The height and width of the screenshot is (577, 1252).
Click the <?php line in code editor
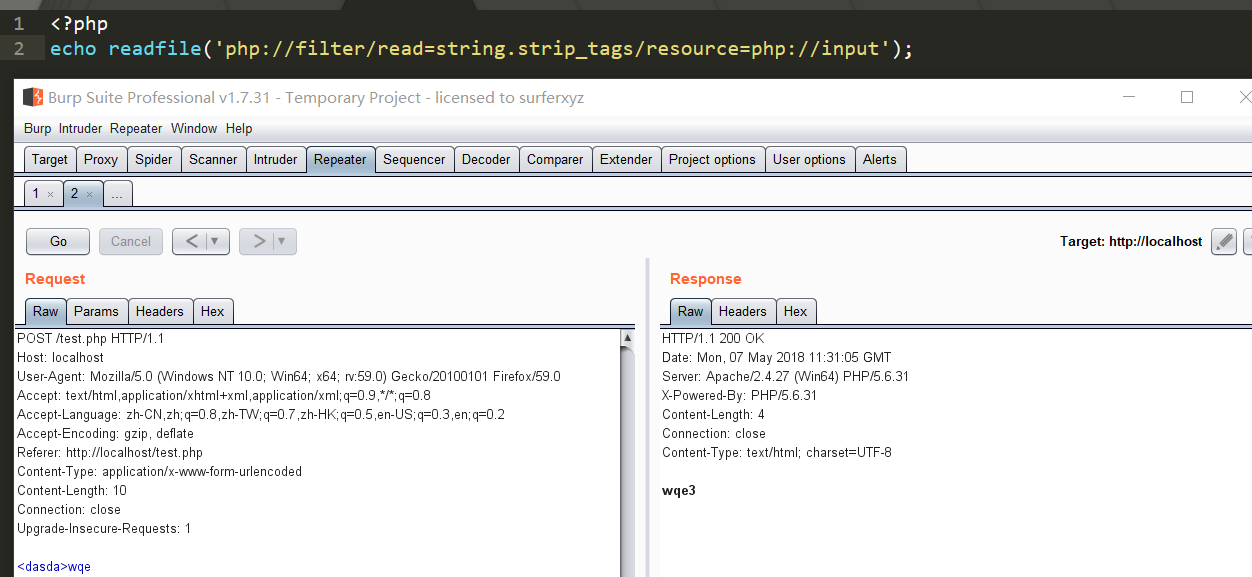(79, 23)
